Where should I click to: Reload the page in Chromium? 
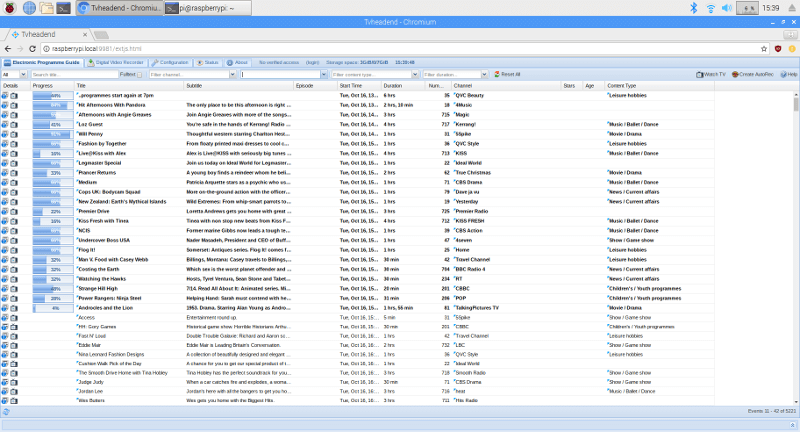[x=32, y=49]
